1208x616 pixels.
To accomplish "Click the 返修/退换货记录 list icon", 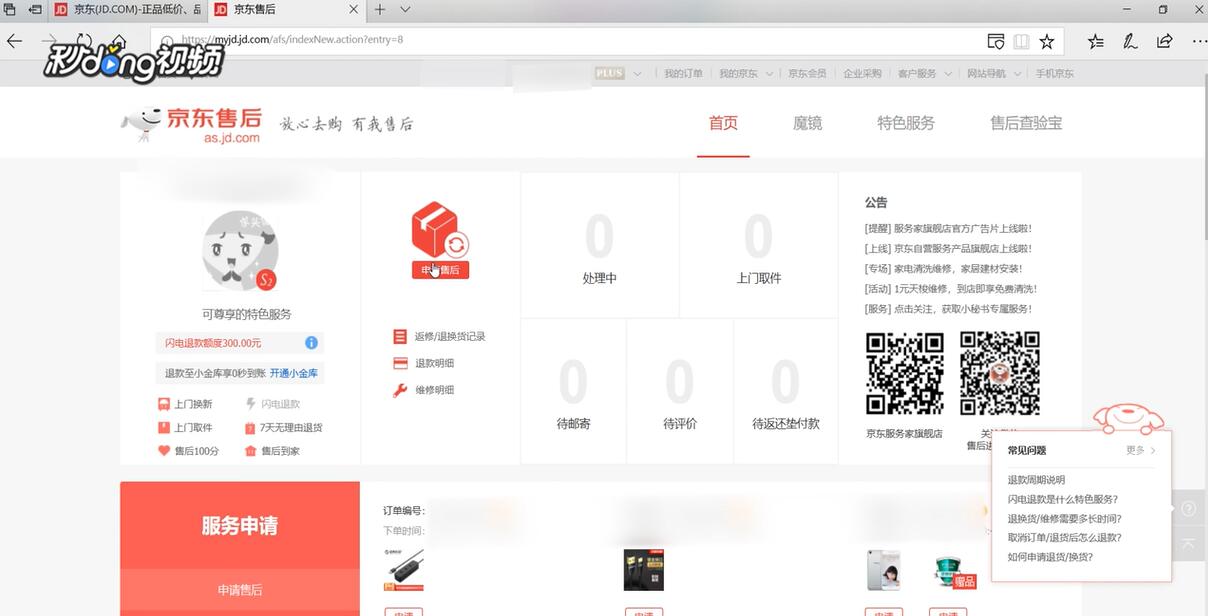I will point(400,337).
